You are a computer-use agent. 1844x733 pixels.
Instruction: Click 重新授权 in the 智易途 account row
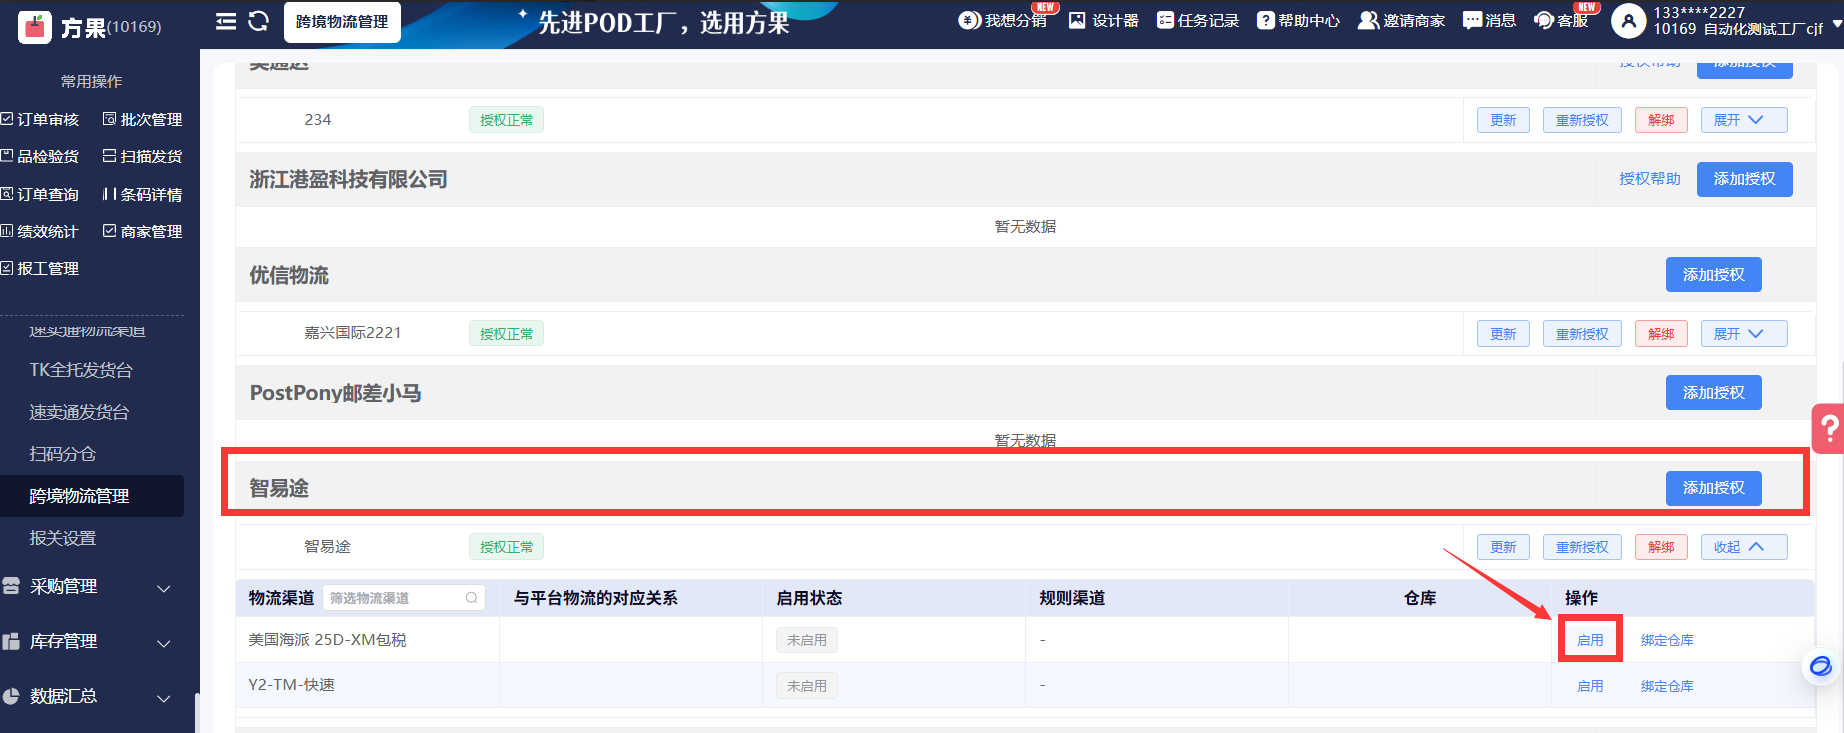1582,547
